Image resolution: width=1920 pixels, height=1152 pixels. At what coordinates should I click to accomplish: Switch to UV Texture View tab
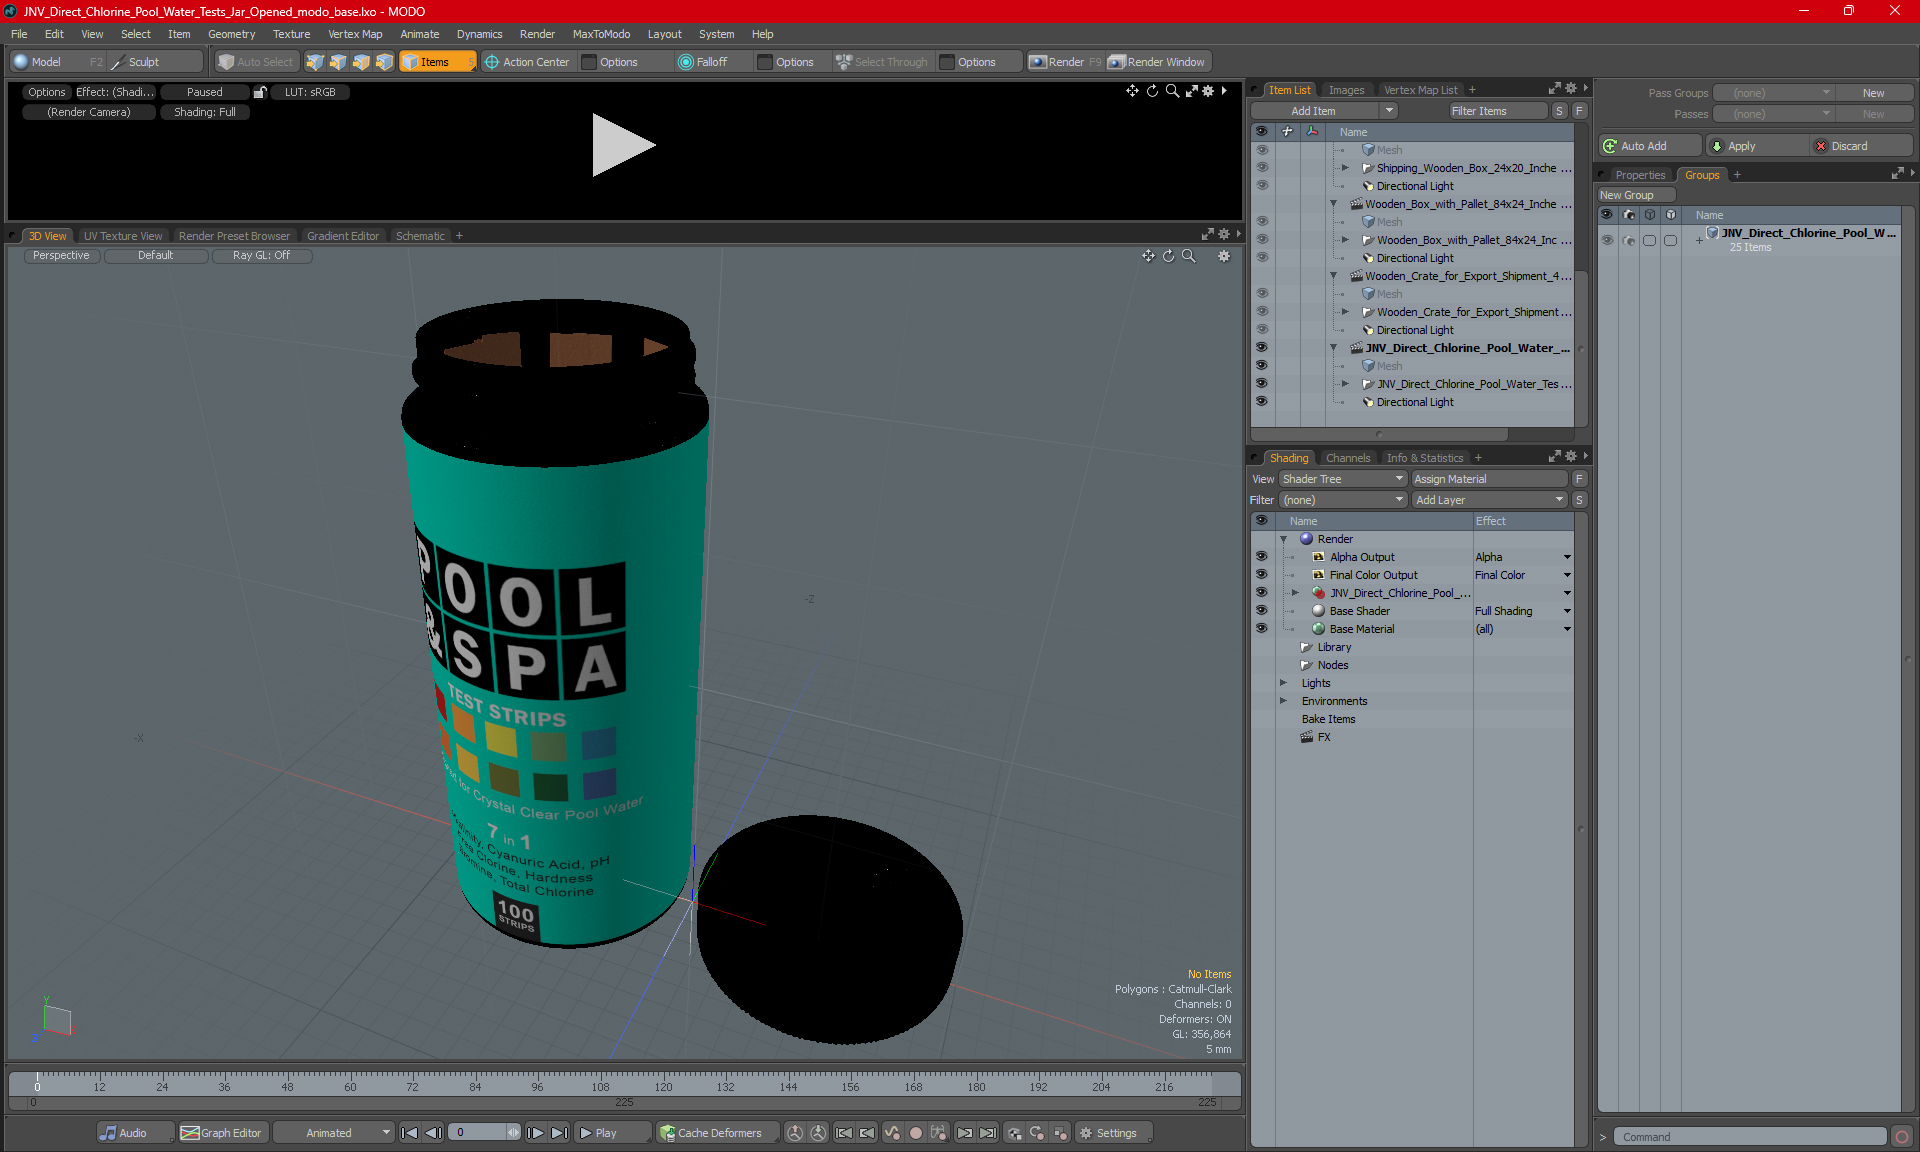[123, 236]
